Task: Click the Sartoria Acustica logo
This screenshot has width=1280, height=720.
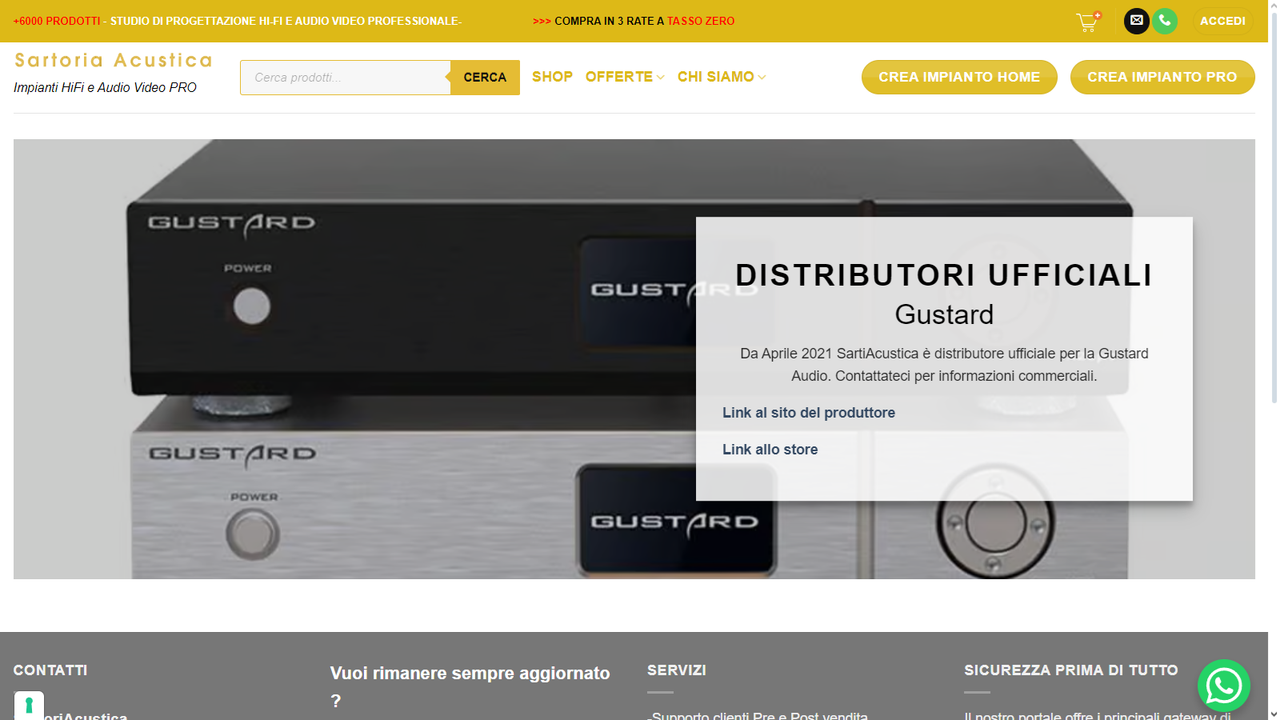Action: (x=113, y=60)
